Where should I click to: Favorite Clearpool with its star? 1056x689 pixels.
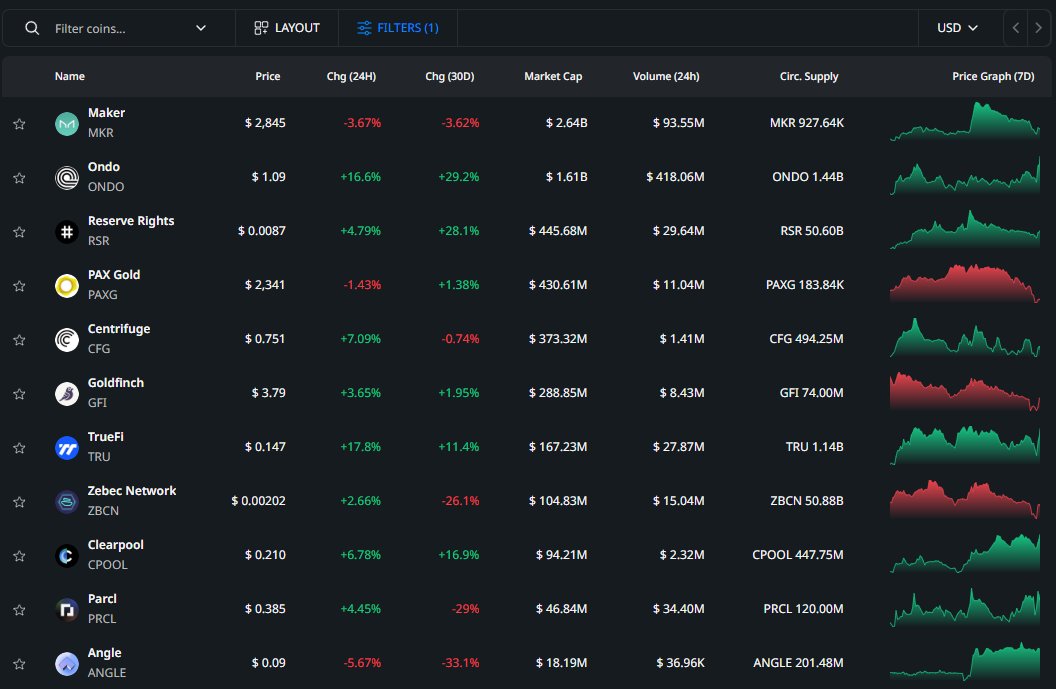pos(20,556)
